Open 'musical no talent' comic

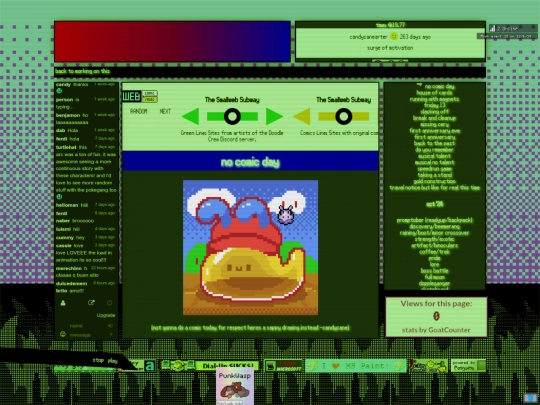tap(434, 162)
